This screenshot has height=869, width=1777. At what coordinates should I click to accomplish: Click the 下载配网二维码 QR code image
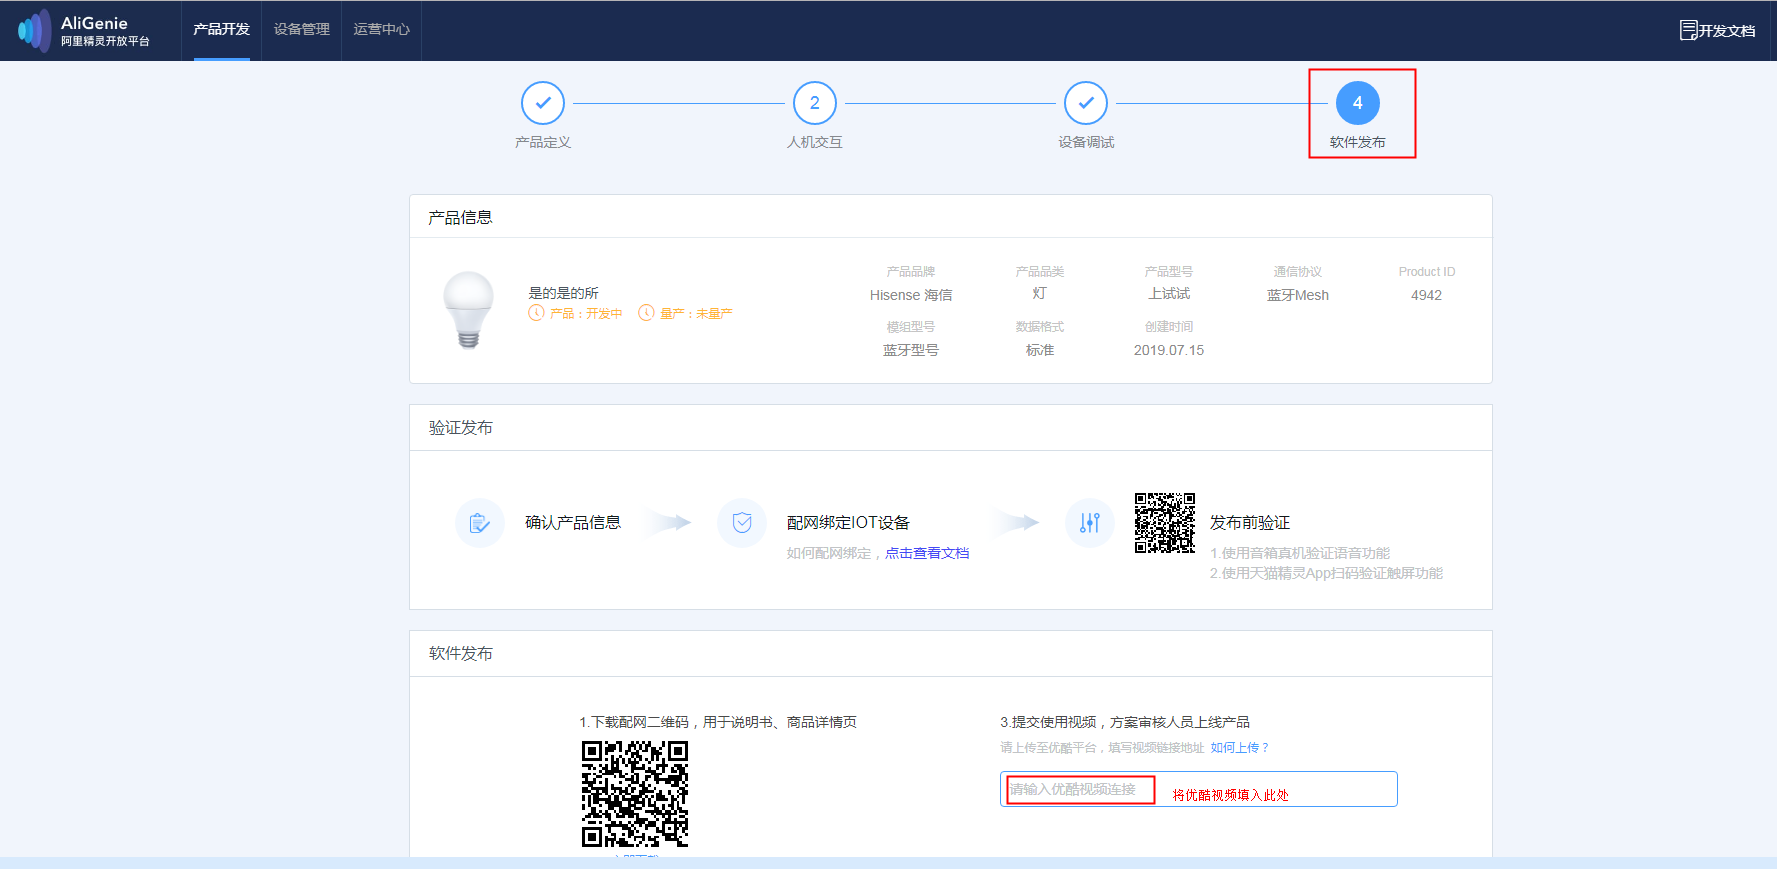click(635, 794)
